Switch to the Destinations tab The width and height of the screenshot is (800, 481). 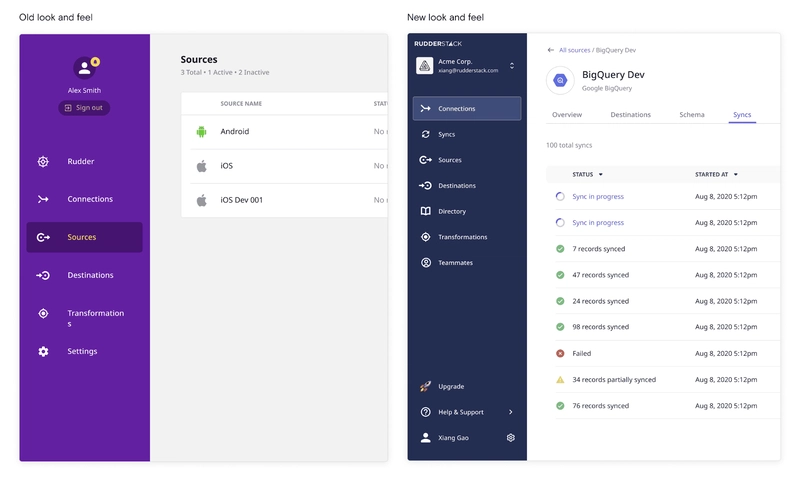(x=631, y=115)
